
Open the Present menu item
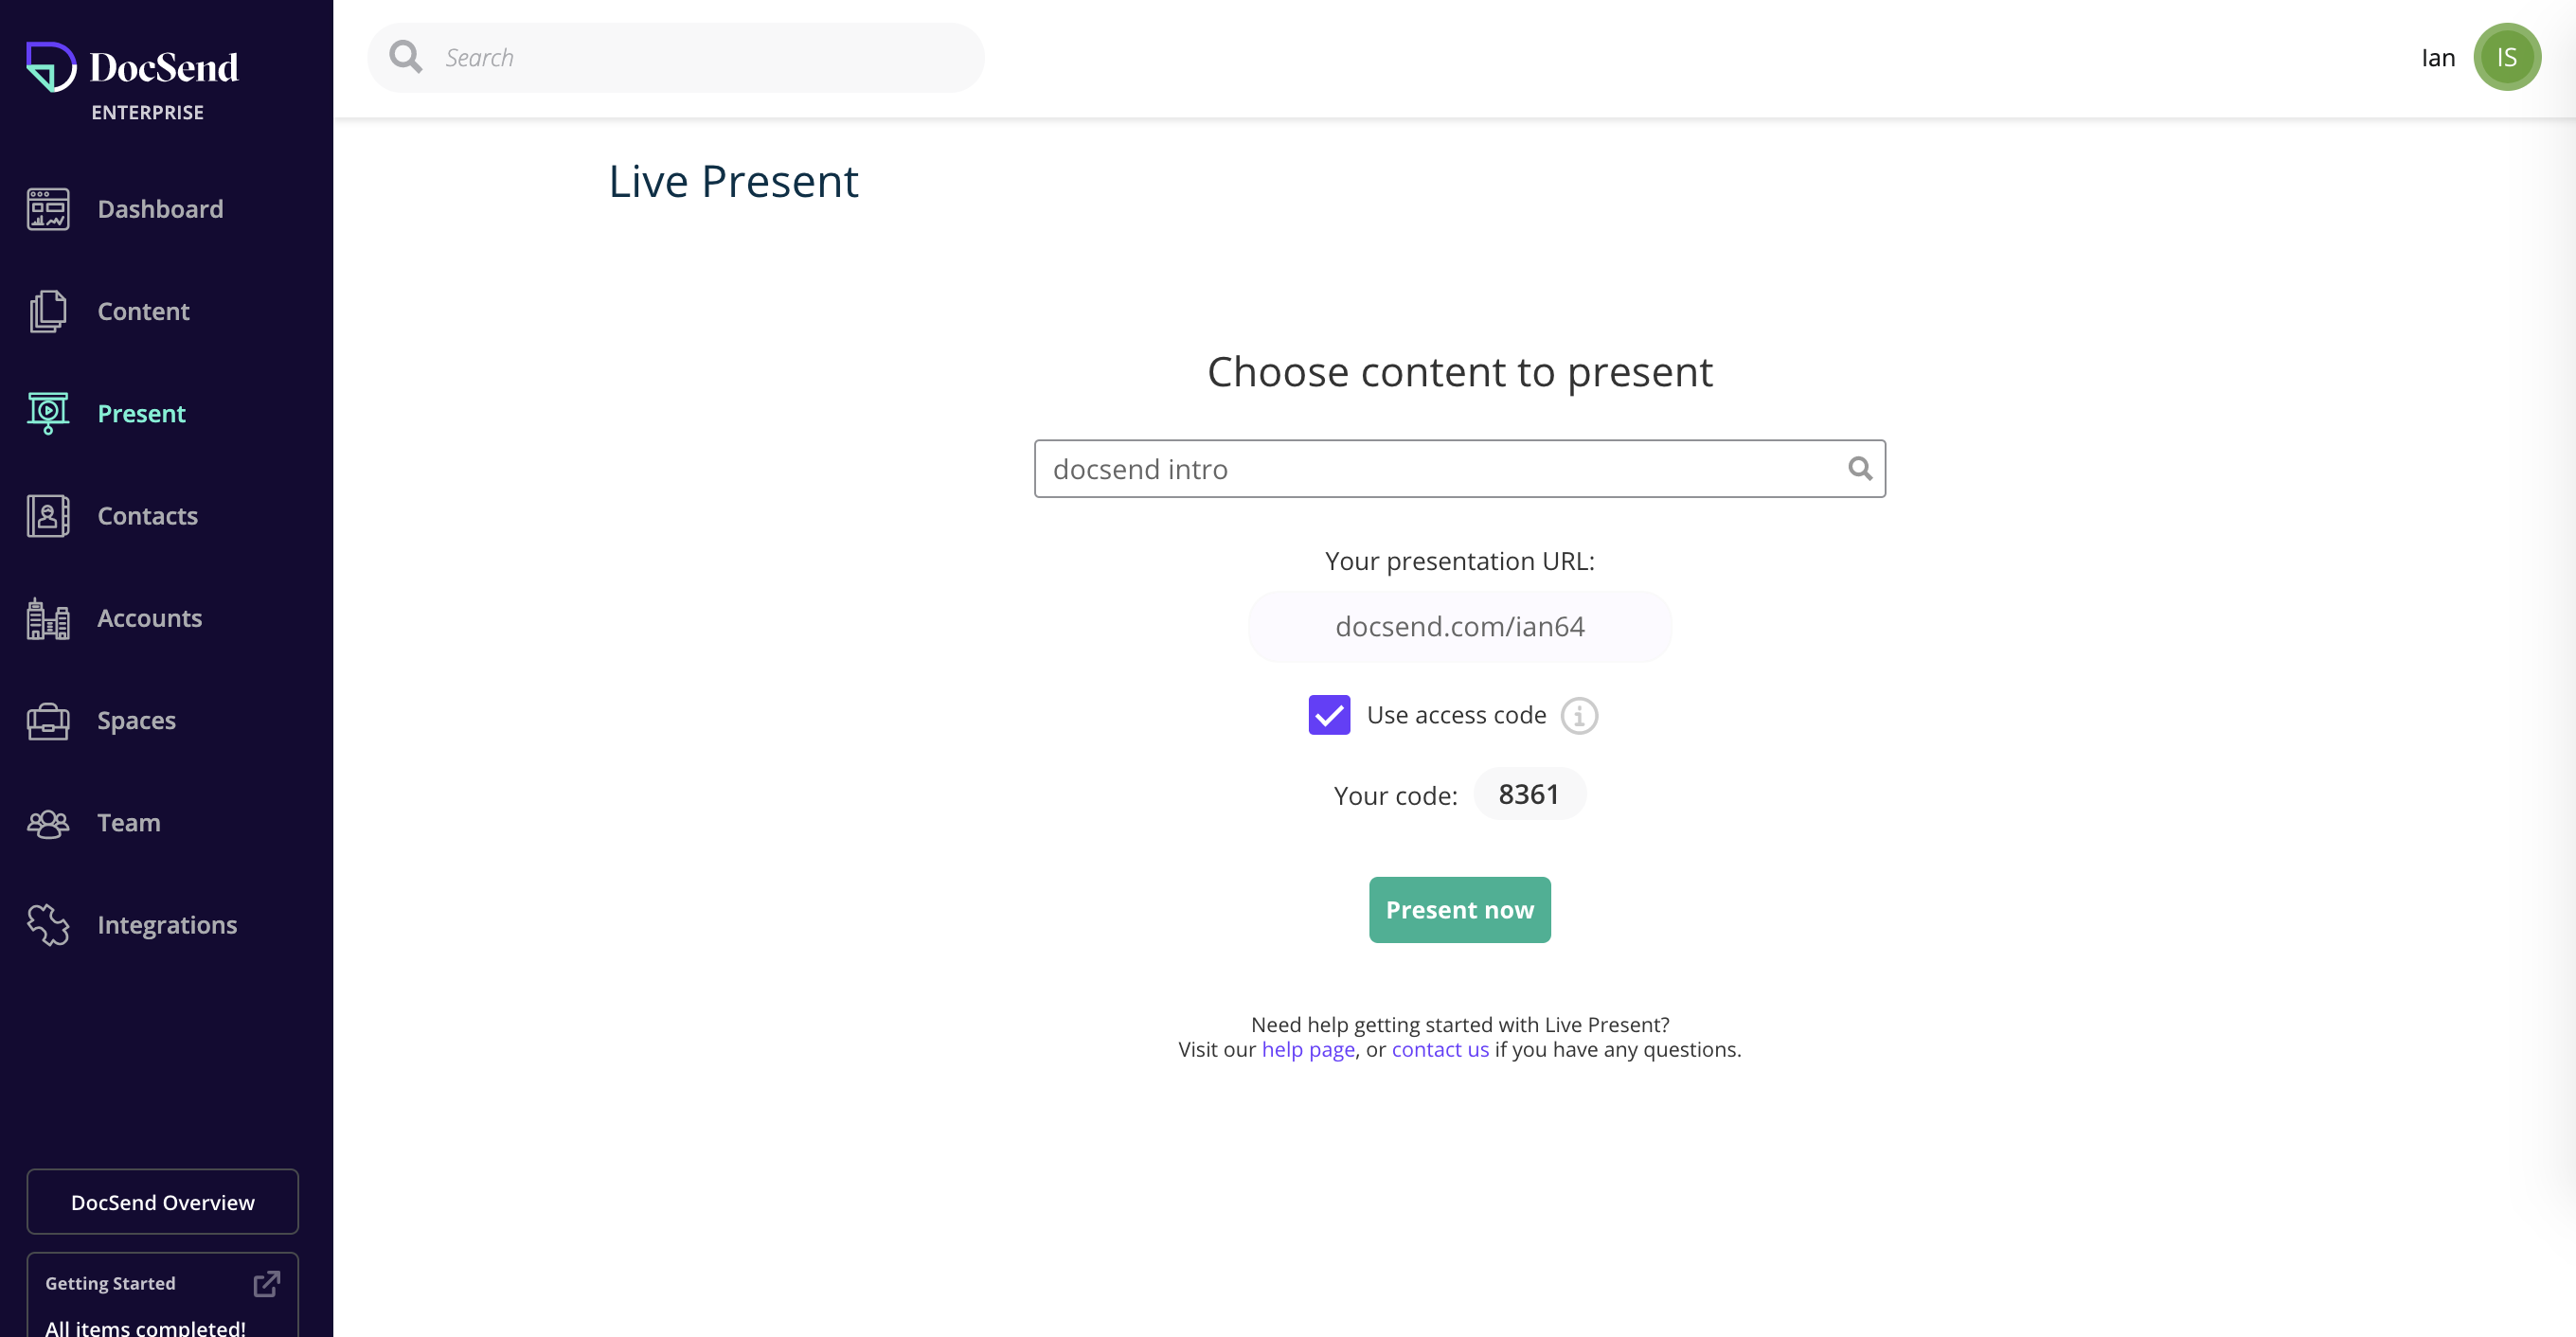141,413
